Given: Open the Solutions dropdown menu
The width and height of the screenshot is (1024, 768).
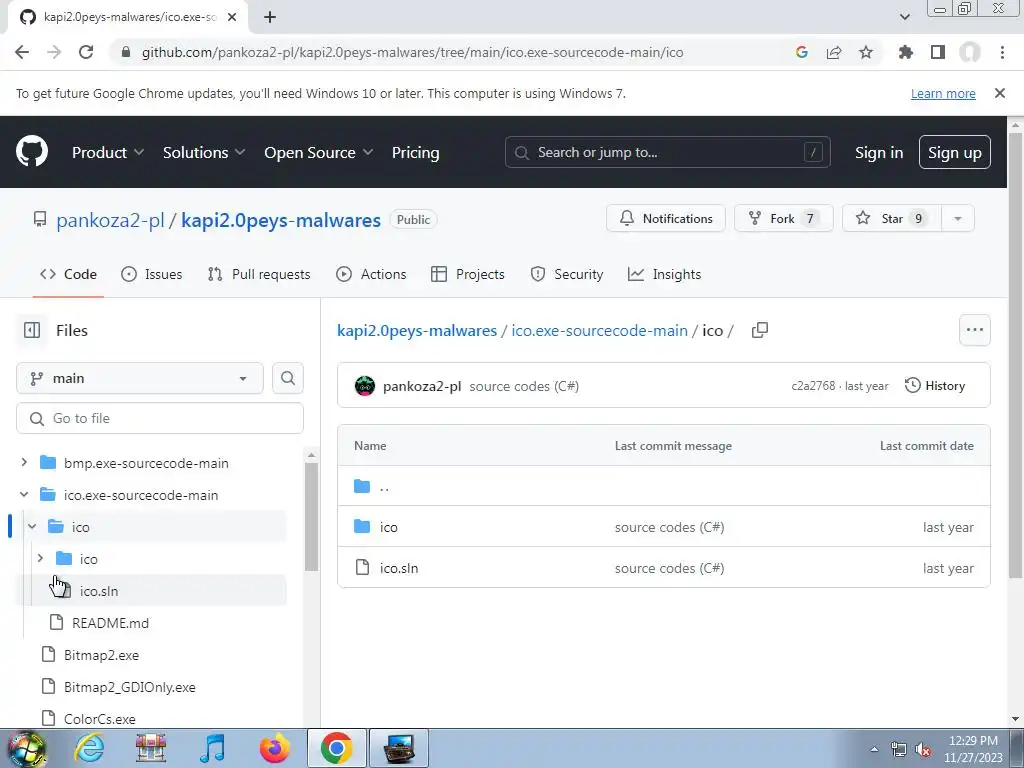Looking at the screenshot, I should tap(204, 152).
